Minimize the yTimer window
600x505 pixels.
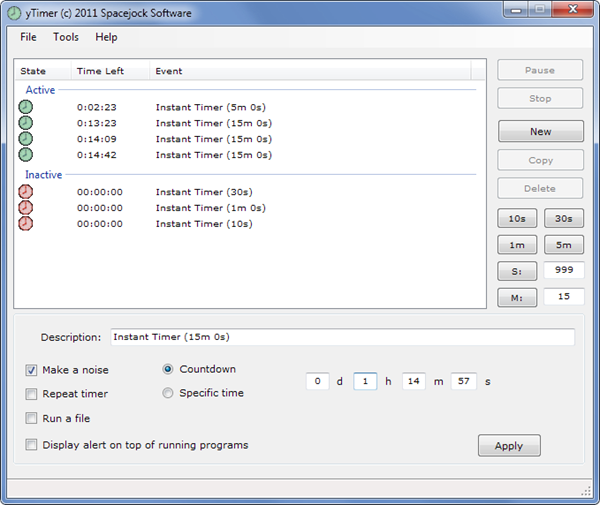[516, 9]
